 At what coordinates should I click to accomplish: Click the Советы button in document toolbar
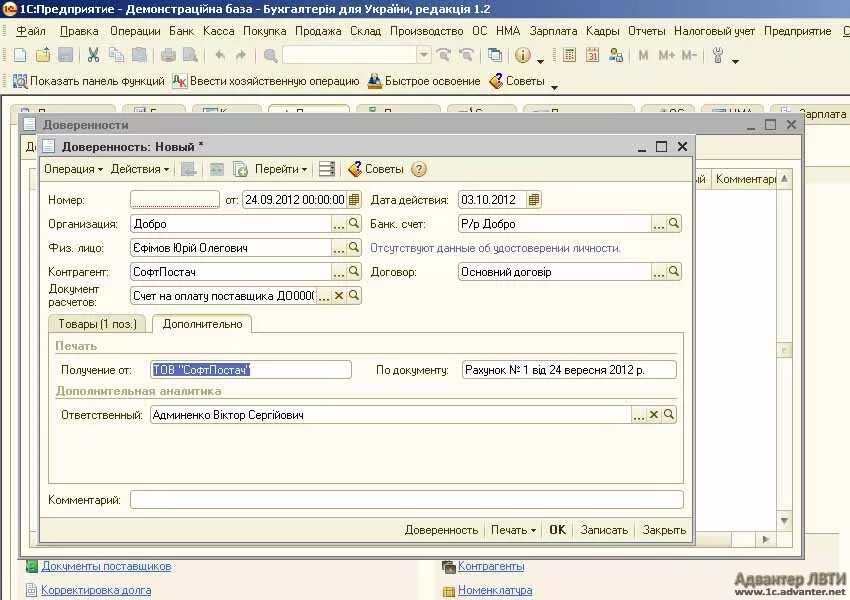(x=376, y=169)
